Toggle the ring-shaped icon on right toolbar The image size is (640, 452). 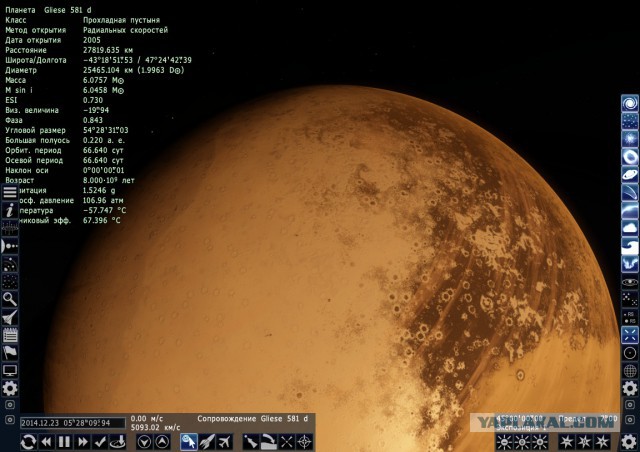tap(630, 157)
